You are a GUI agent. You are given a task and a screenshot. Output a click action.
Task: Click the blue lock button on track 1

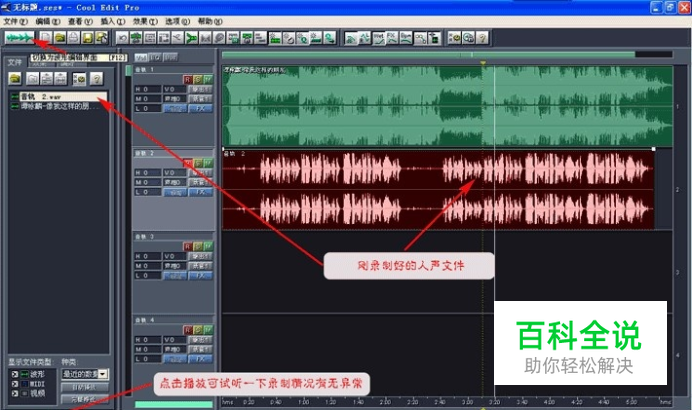point(175,109)
